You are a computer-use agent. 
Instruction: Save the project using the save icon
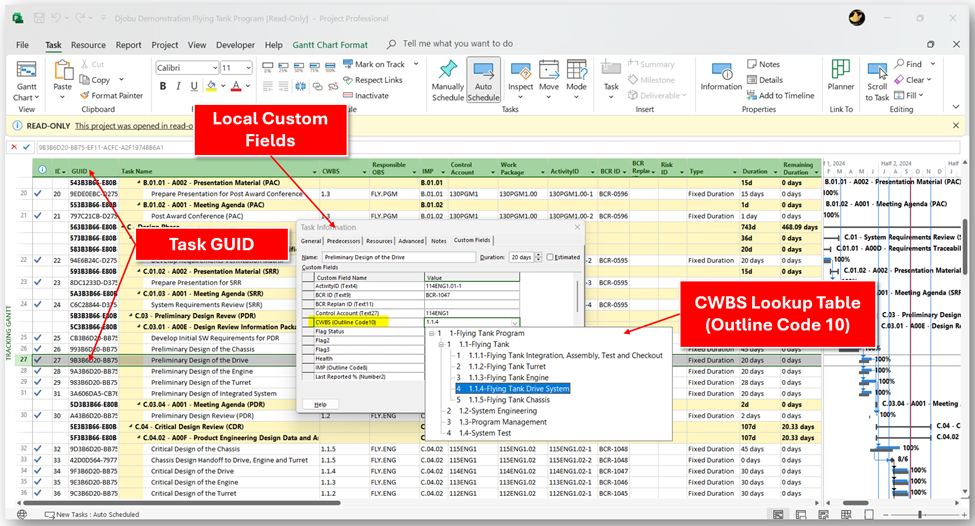[x=39, y=18]
